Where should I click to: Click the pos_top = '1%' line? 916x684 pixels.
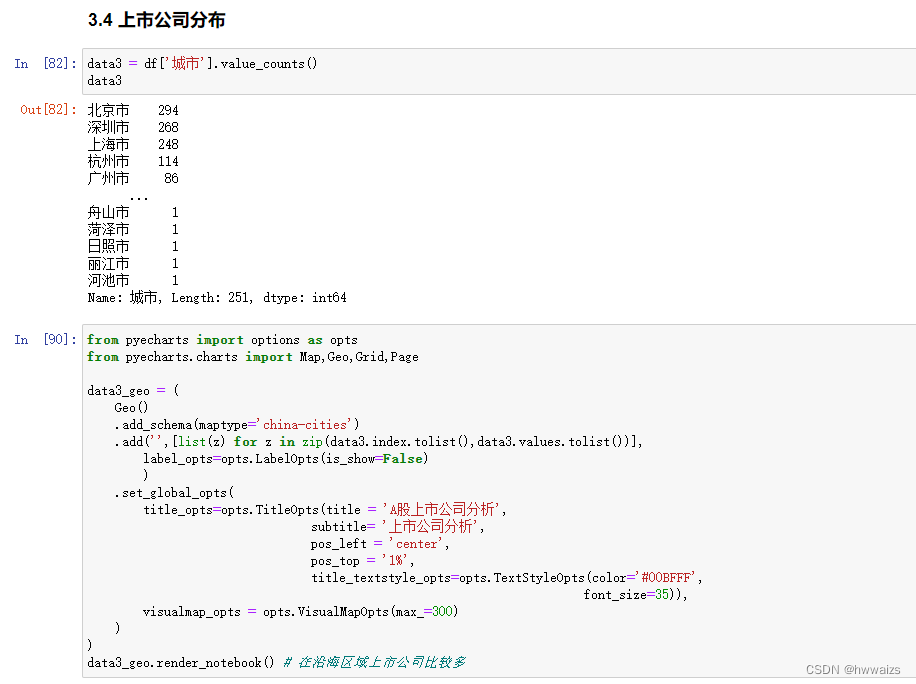pyautogui.click(x=363, y=561)
